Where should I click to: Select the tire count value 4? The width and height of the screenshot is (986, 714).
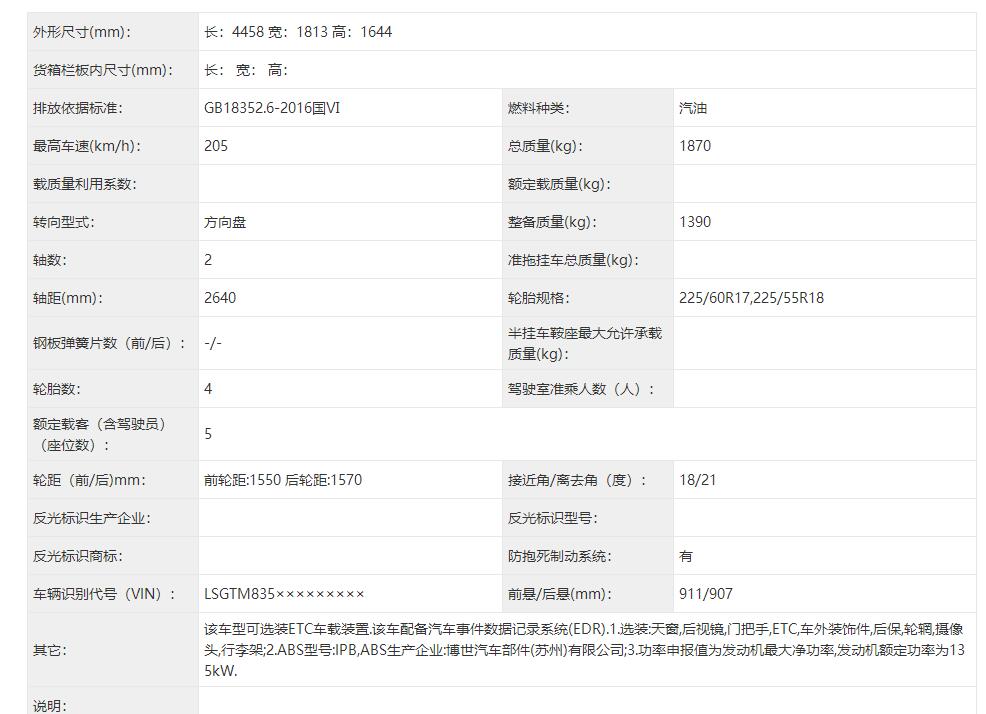click(x=208, y=389)
